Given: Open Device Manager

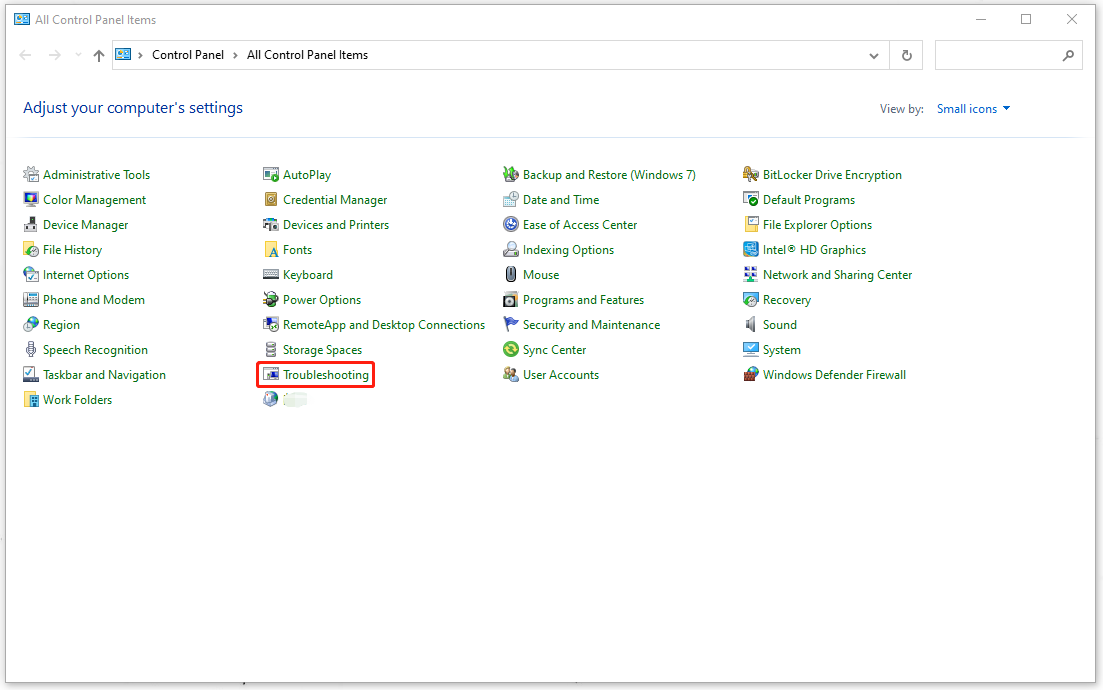Looking at the screenshot, I should click(85, 224).
